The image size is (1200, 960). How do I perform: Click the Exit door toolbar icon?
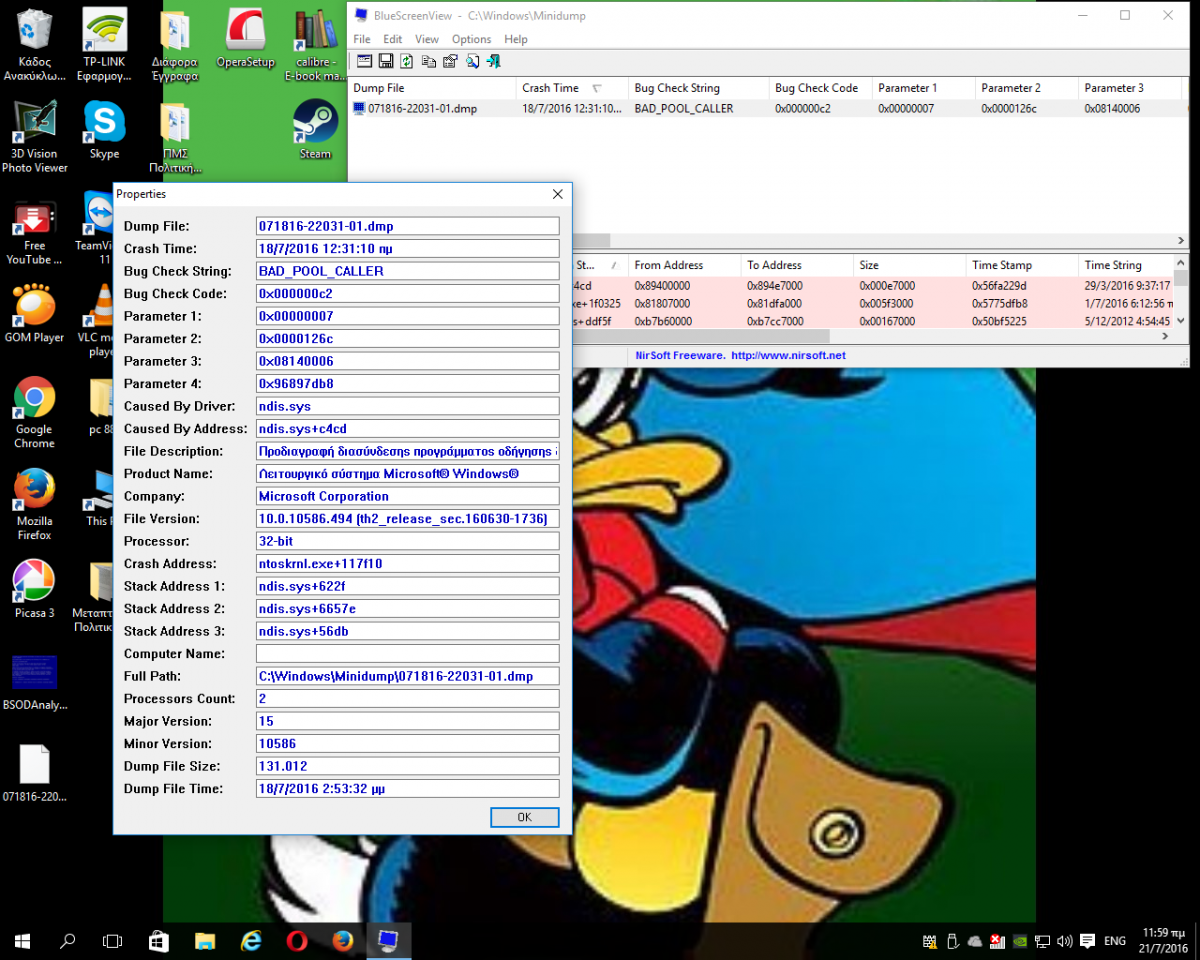(493, 61)
